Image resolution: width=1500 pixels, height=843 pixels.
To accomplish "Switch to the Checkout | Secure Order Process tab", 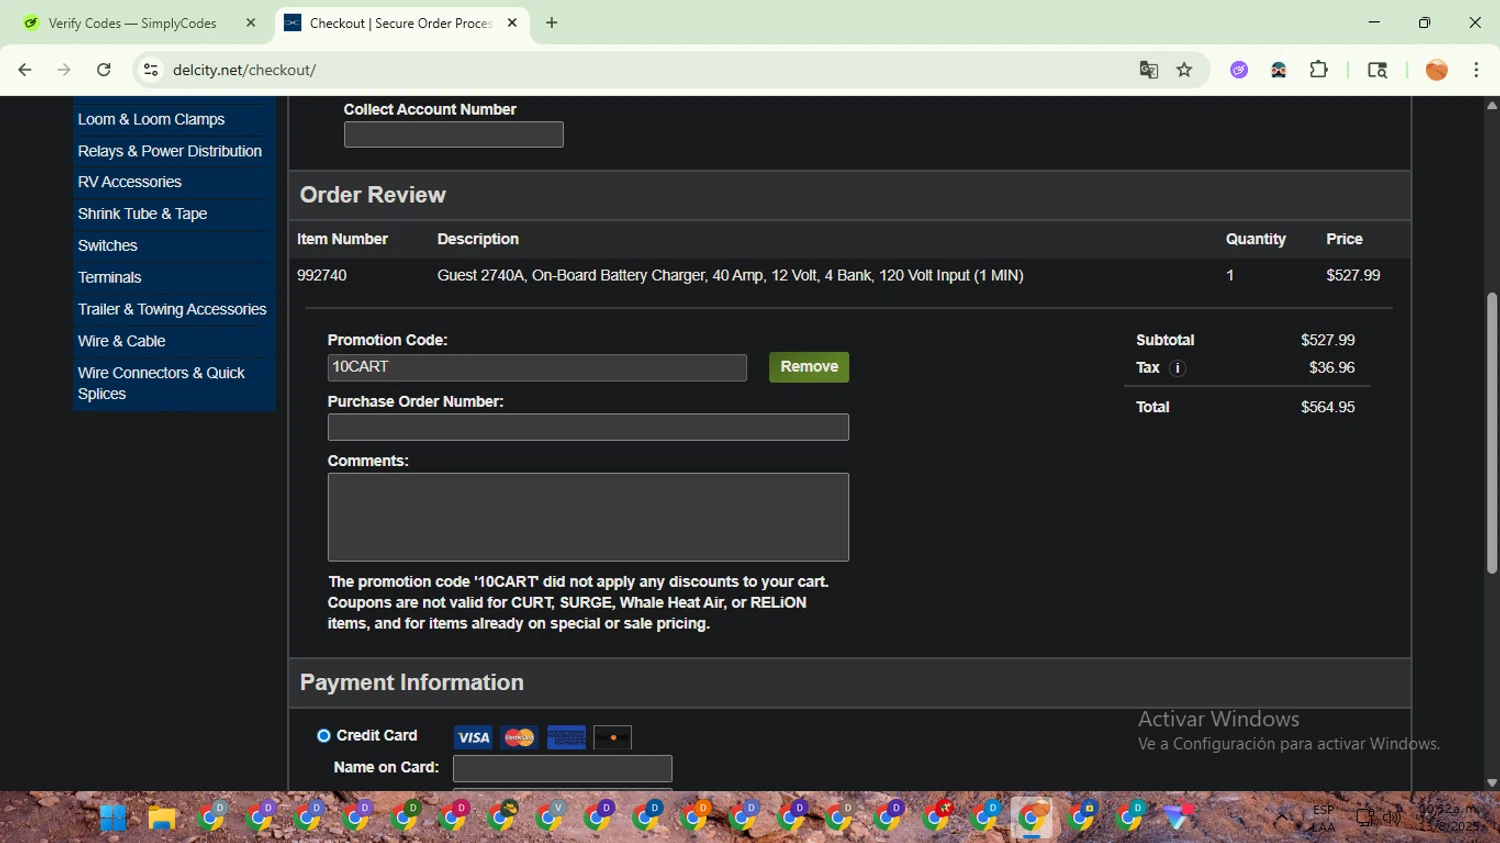I will click(400, 23).
